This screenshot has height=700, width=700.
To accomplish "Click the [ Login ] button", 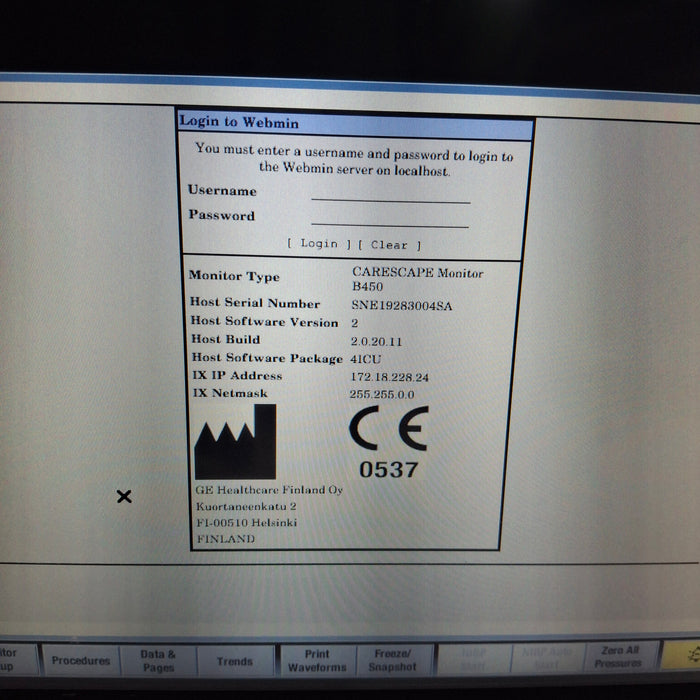I will click(x=318, y=244).
